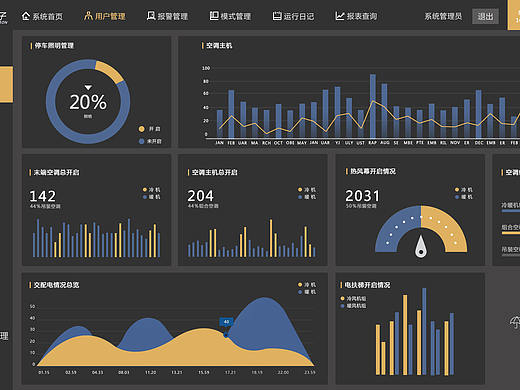The width and height of the screenshot is (520, 390).
Task: Click the value 2031
Action: (362, 196)
